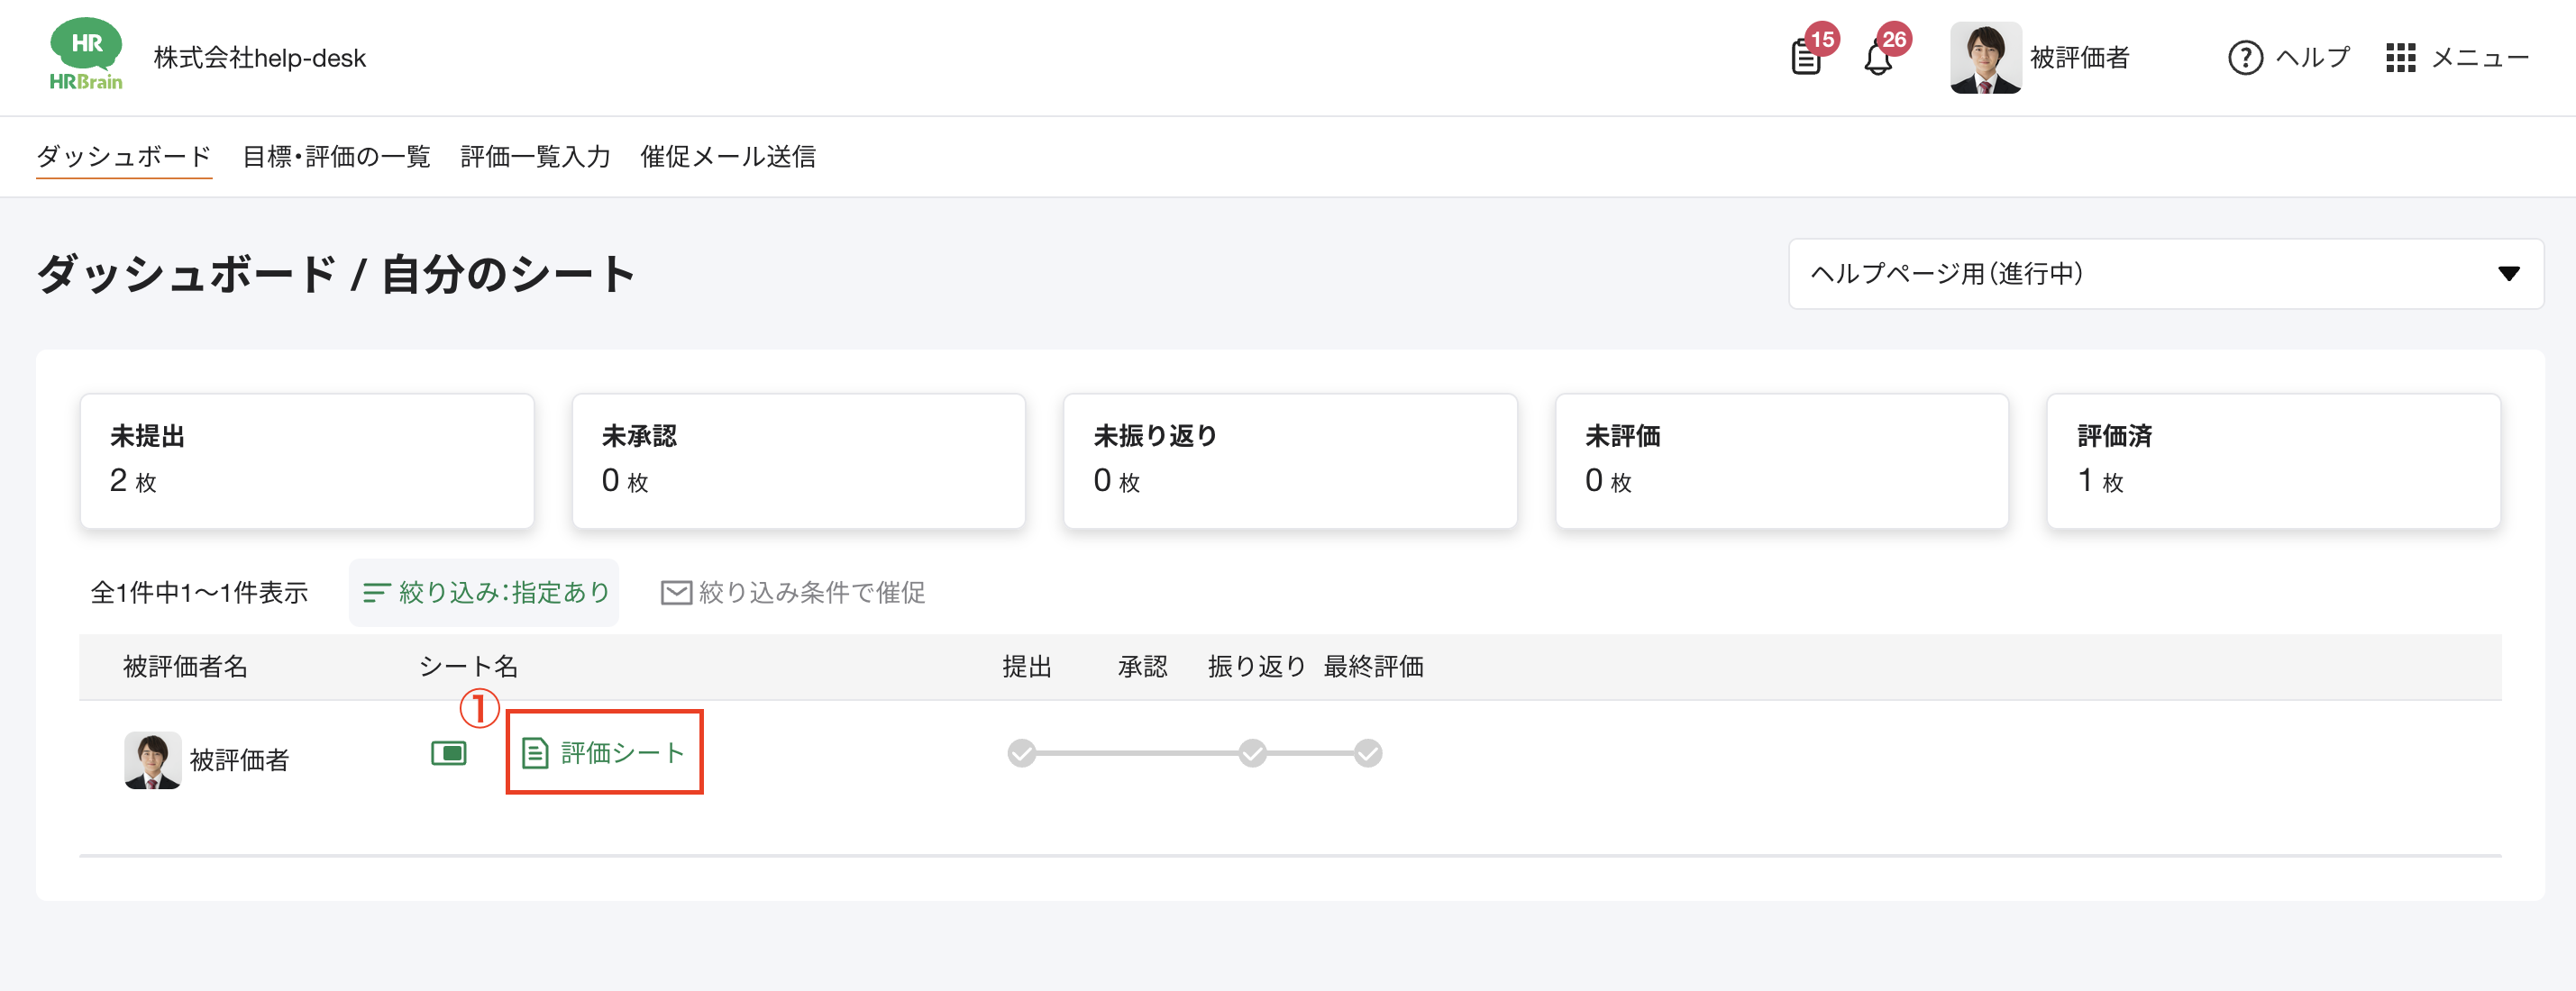Select the 評価済 1枚 summary card
The width and height of the screenshot is (2576, 991).
2272,461
